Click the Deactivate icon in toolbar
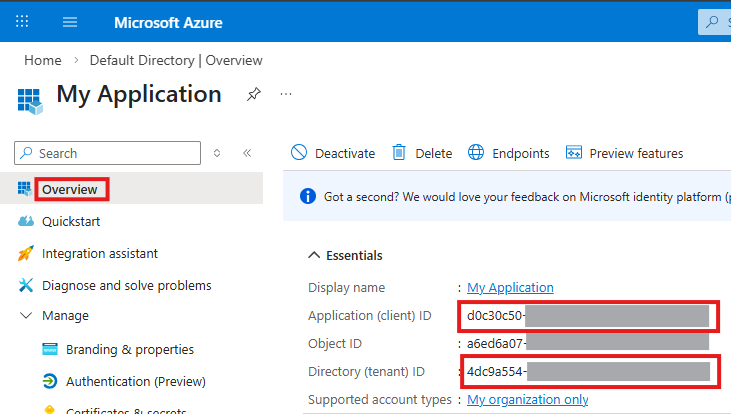This screenshot has width=731, height=414. click(x=299, y=153)
